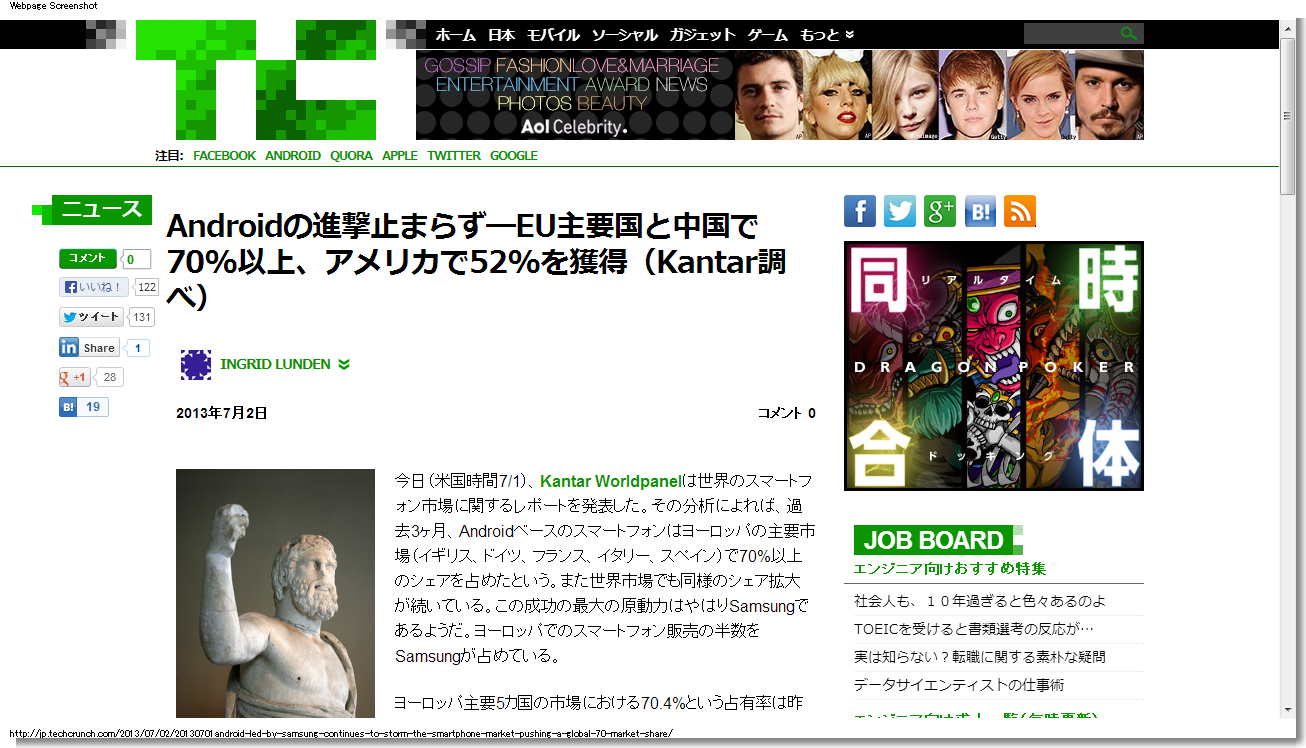
Task: Select the ソーシャル menu item
Action: 624,34
